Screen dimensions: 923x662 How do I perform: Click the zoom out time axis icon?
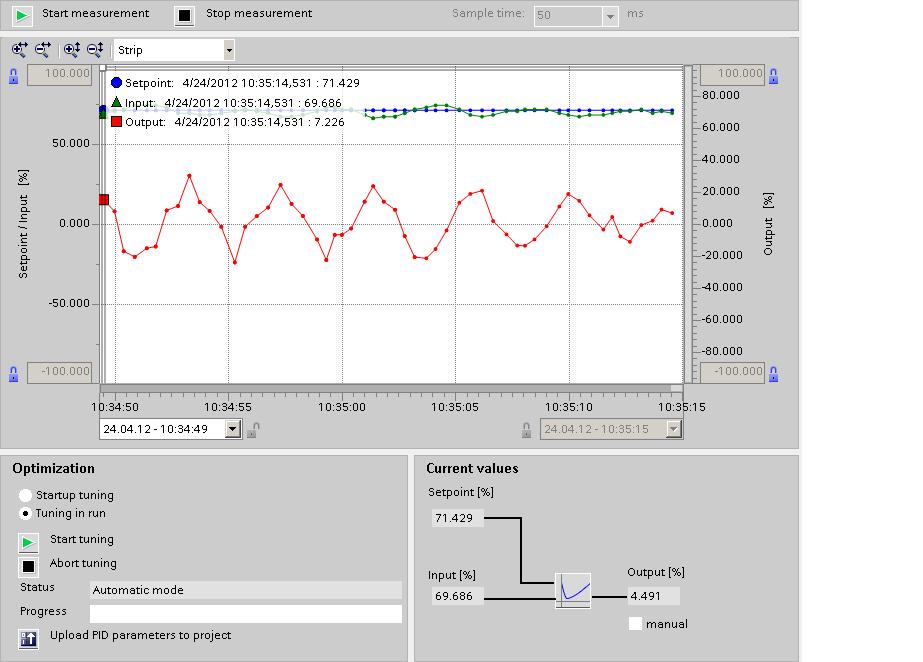(42, 50)
